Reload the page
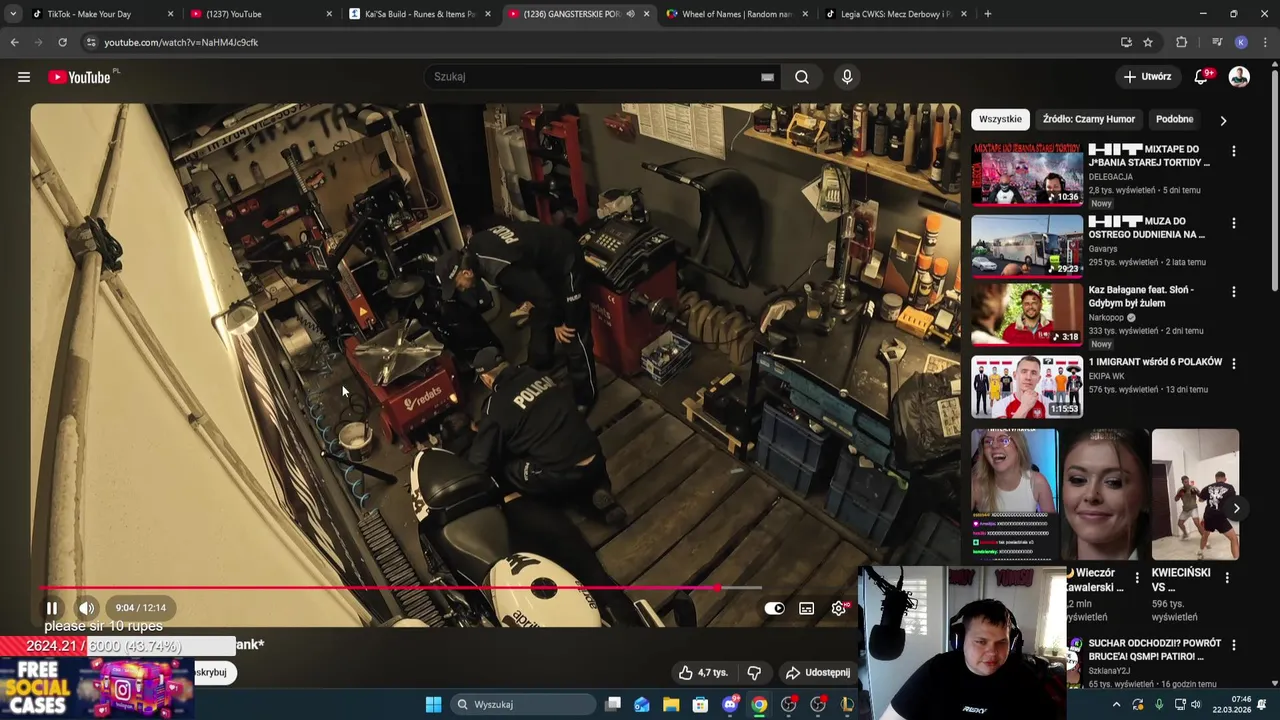The height and width of the screenshot is (720, 1280). click(62, 42)
